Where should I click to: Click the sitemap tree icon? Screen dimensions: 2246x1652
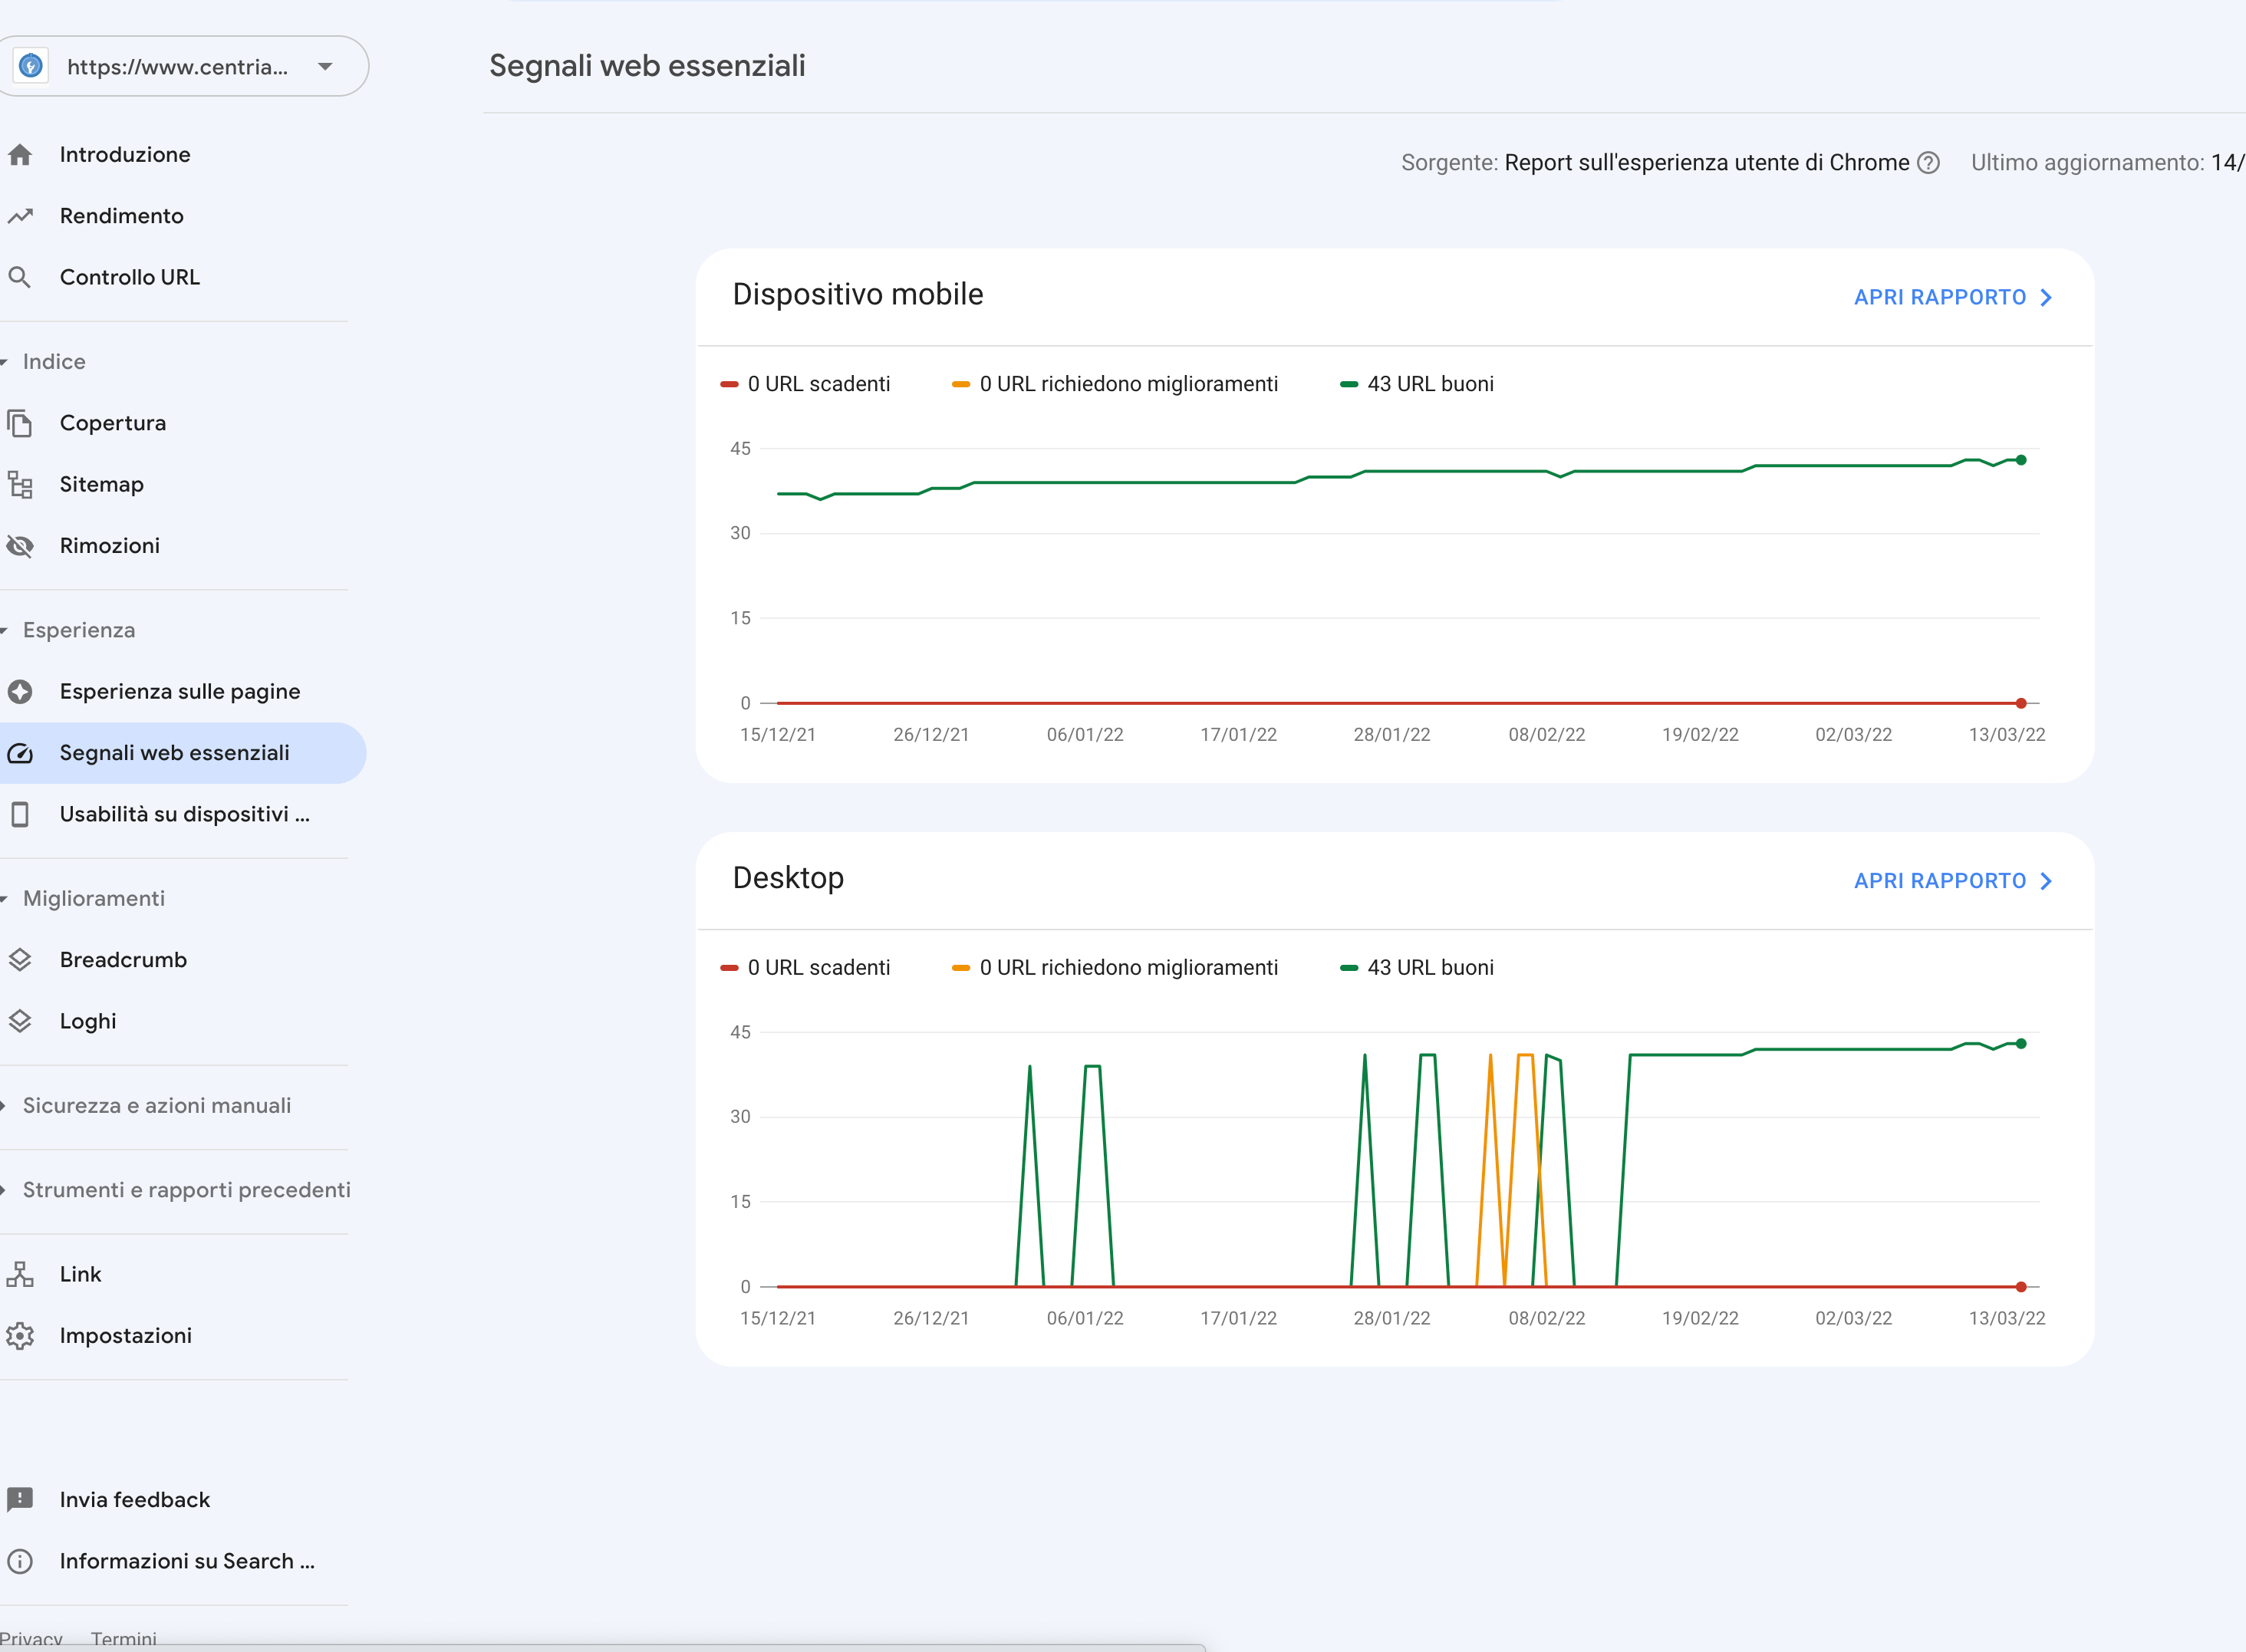[x=20, y=485]
